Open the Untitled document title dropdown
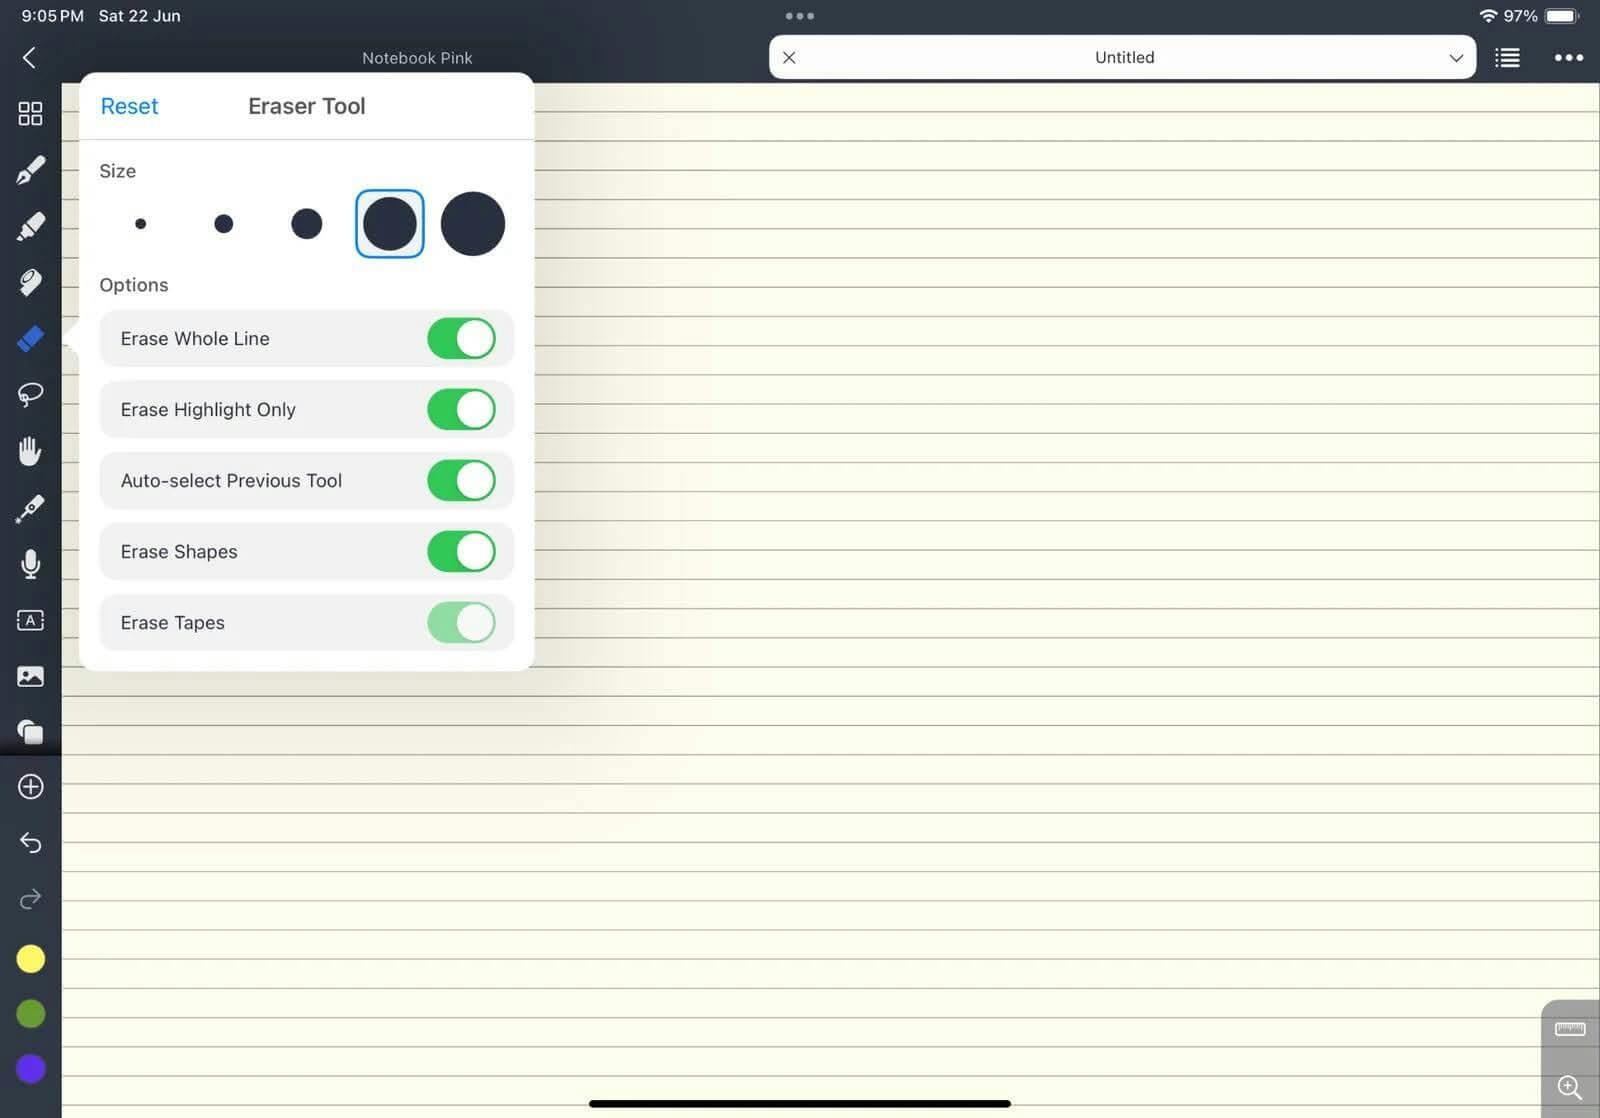1600x1118 pixels. click(x=1457, y=57)
